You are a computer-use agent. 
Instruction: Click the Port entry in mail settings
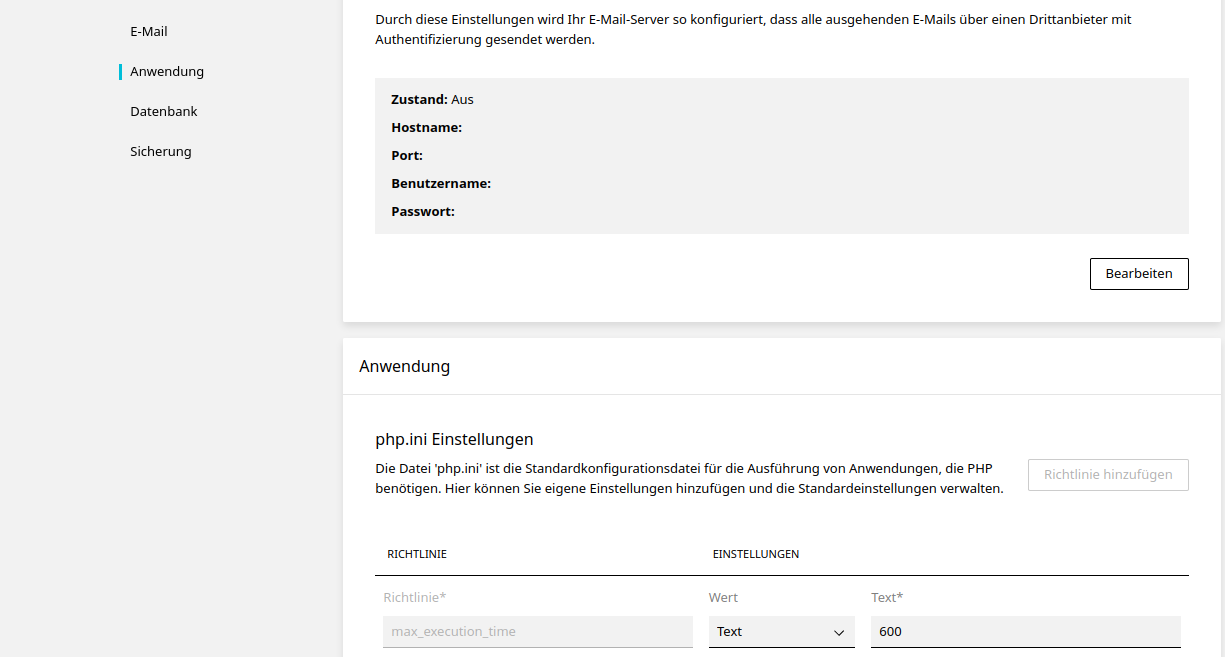coord(406,155)
